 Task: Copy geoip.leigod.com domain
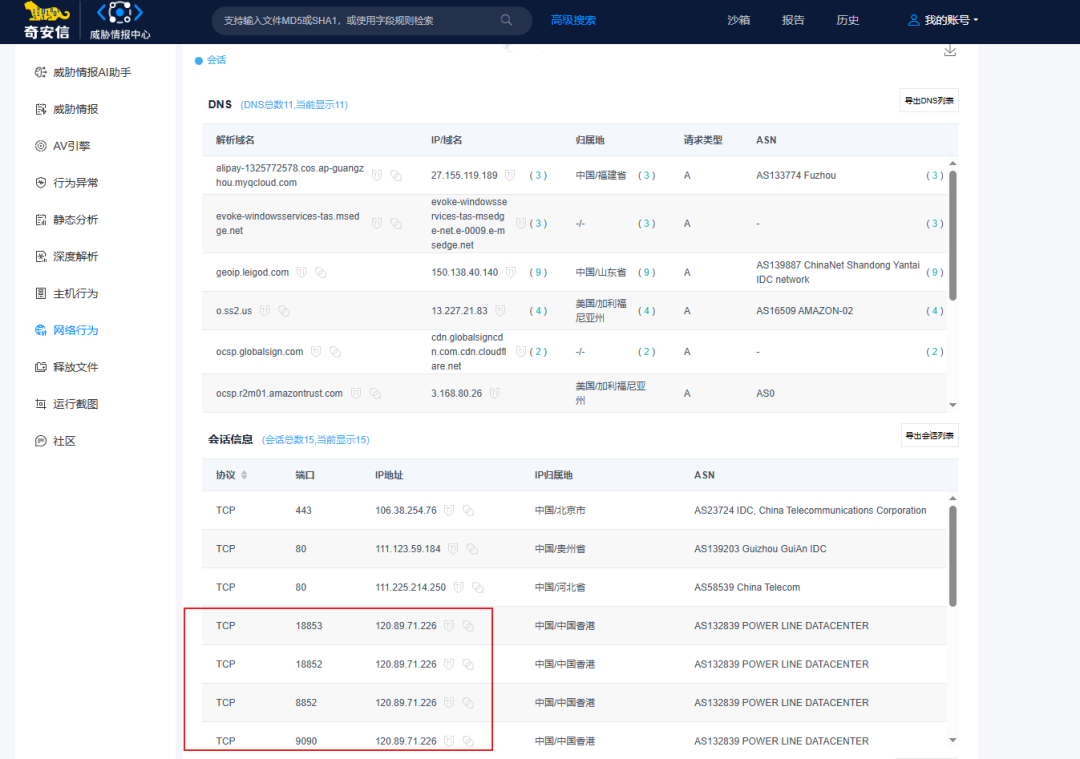point(320,272)
